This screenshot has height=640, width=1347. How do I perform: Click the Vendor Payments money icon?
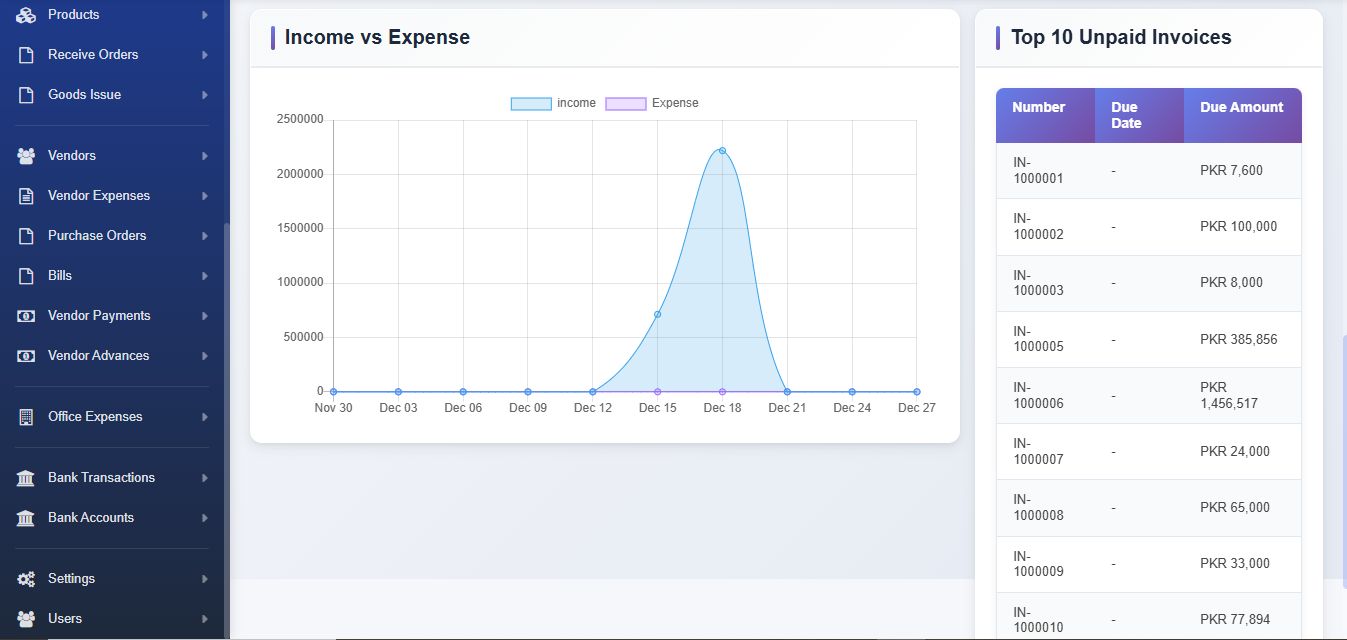tap(26, 316)
